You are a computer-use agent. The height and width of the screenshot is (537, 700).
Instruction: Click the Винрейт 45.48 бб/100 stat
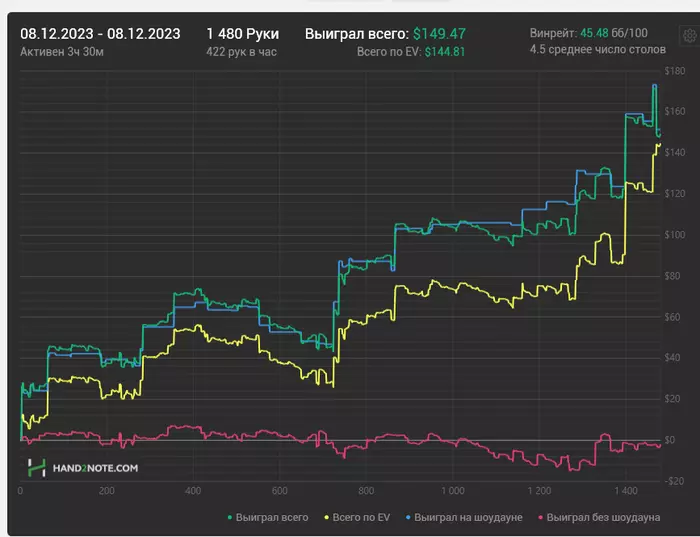(x=589, y=33)
